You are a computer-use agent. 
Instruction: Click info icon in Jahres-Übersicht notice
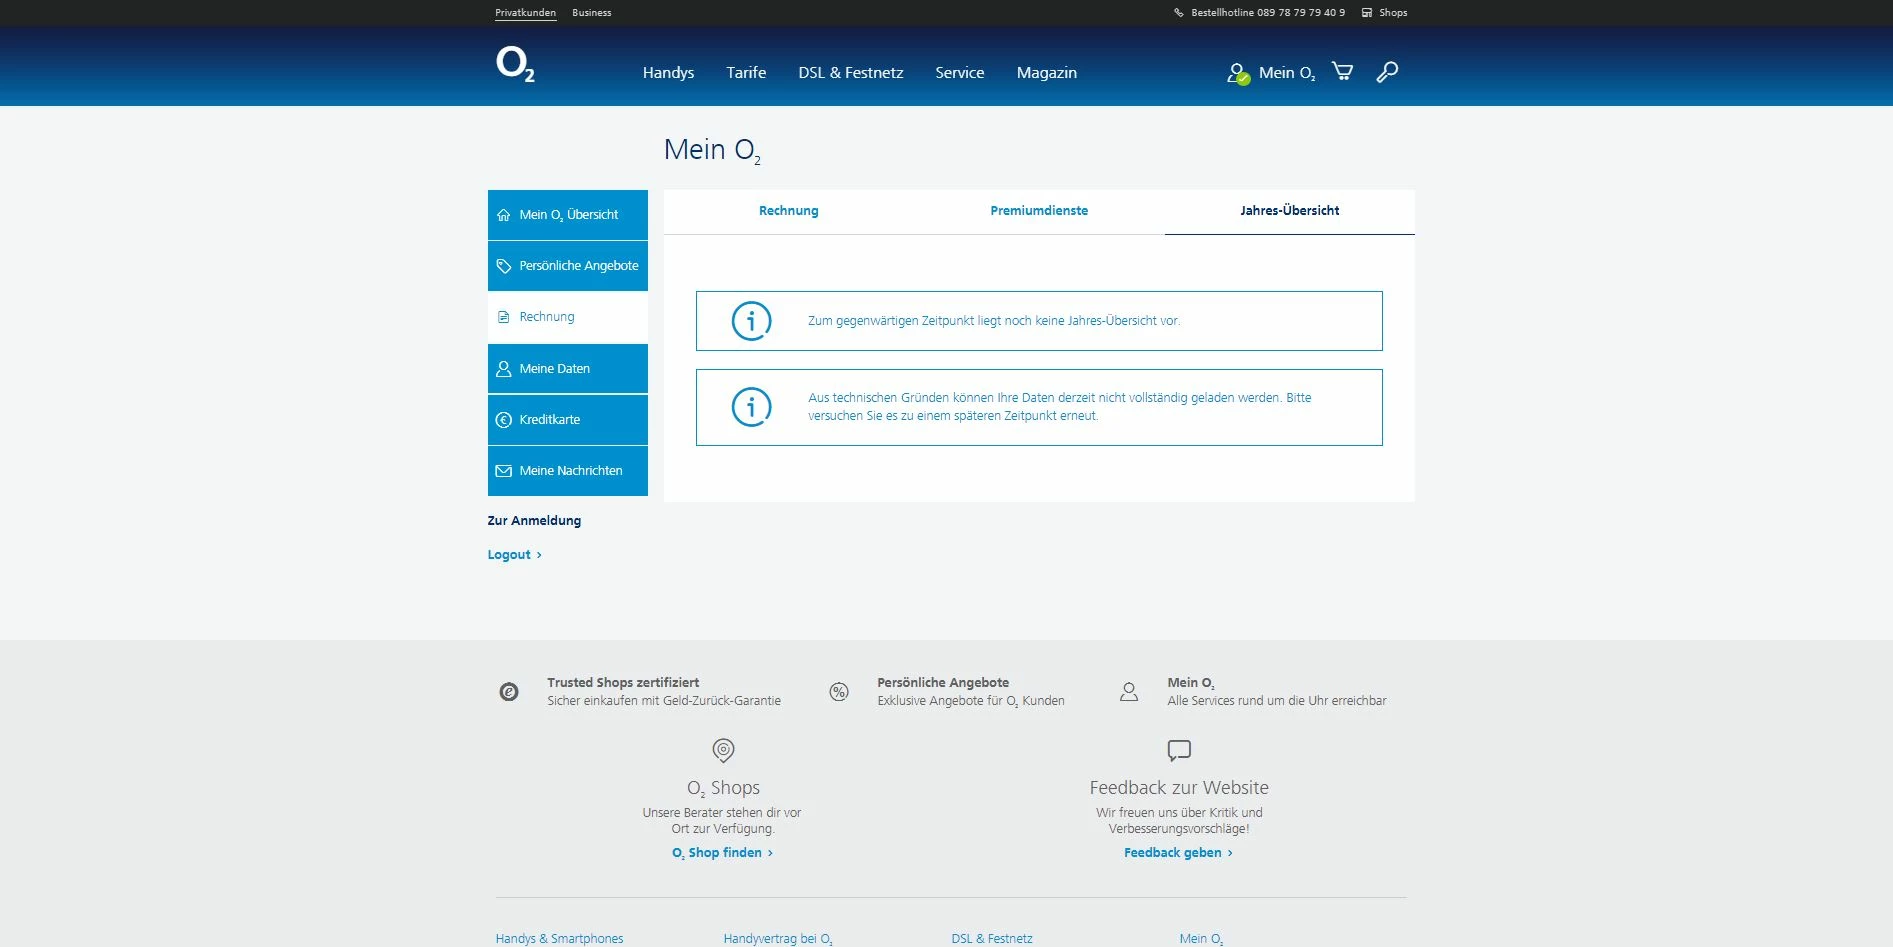click(752, 321)
